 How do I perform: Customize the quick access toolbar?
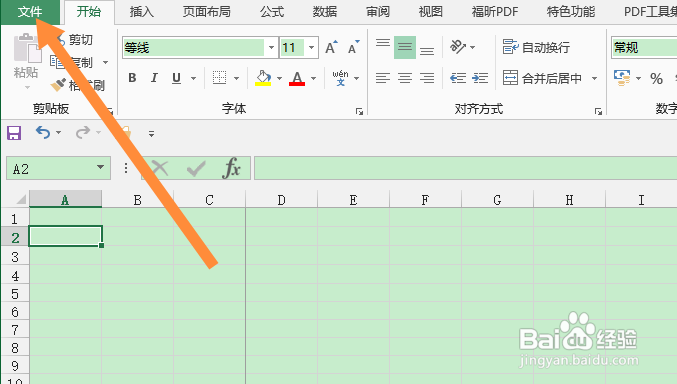(151, 134)
